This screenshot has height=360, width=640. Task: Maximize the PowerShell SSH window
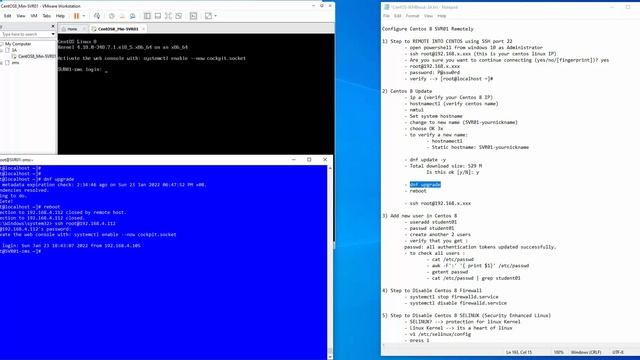pyautogui.click(x=309, y=160)
